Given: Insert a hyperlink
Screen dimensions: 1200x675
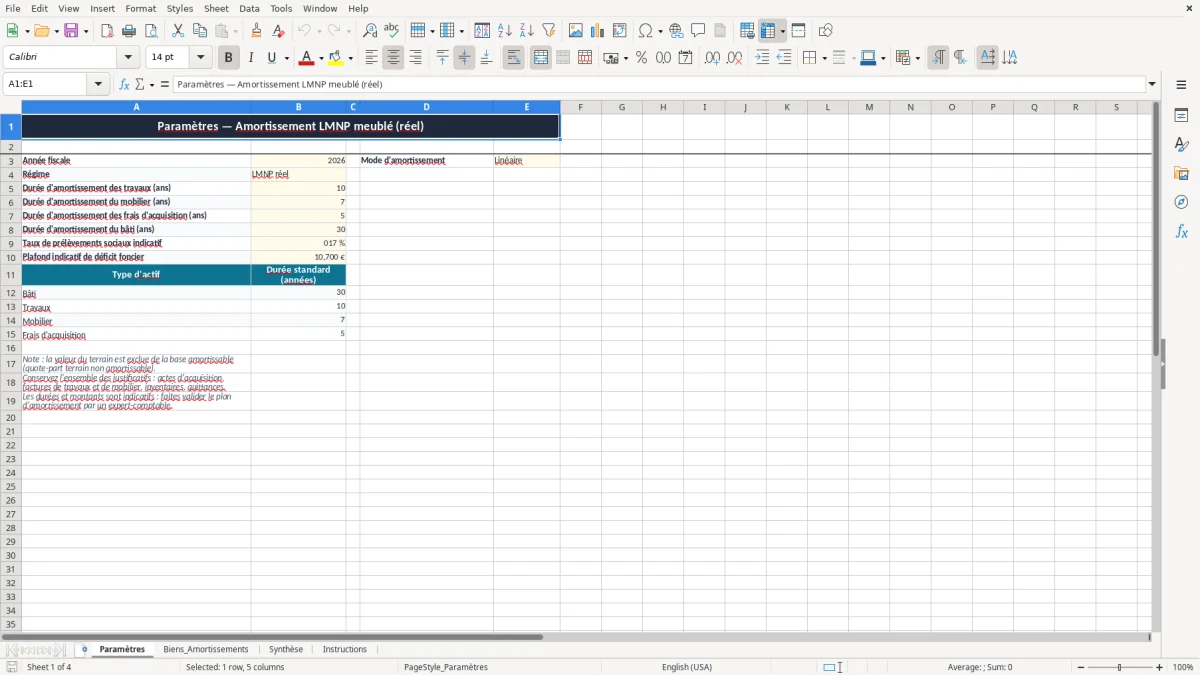Looking at the screenshot, I should point(676,31).
